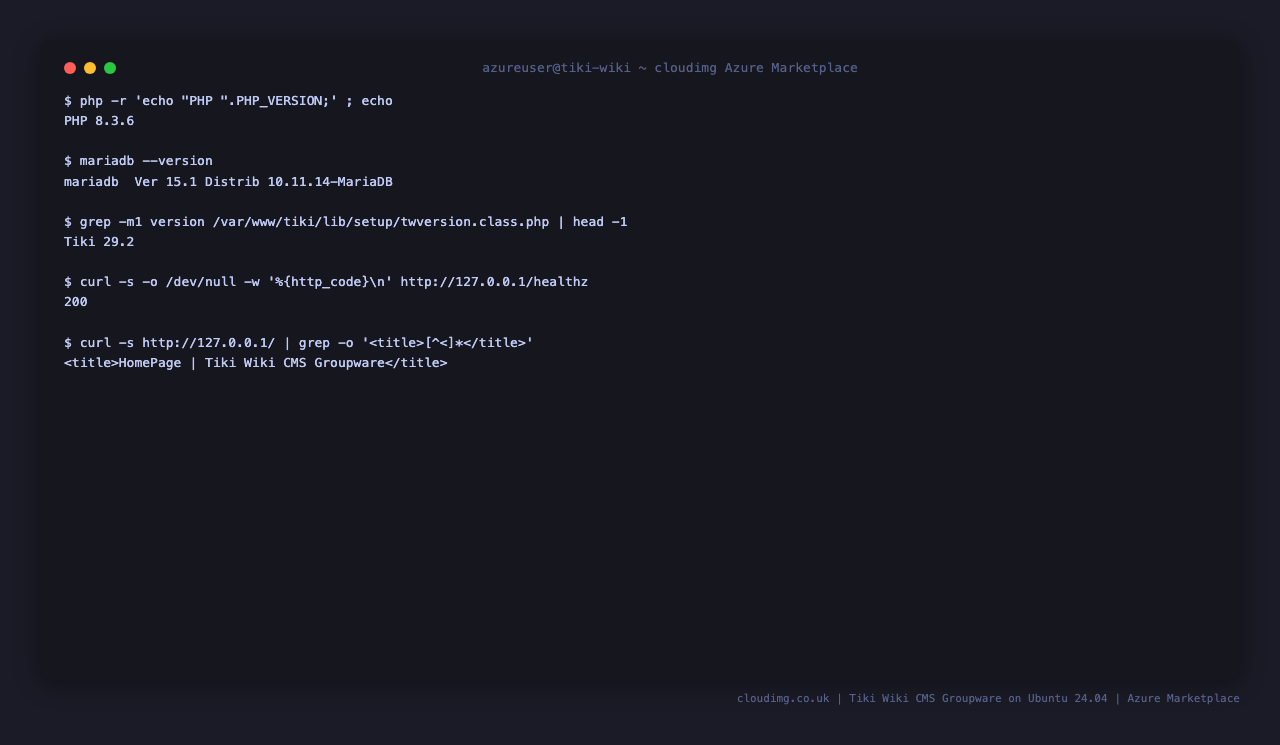This screenshot has height=745, width=1280.
Task: Select the 'PHP 8.3.6' output line
Action: pos(99,121)
